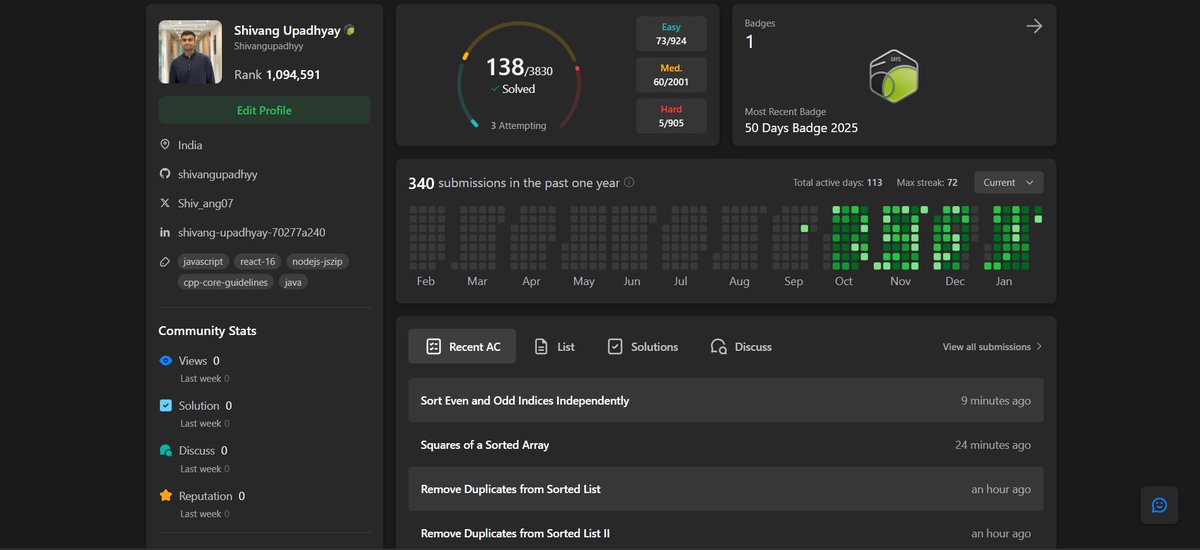
Task: Click the react-16 skill tag
Action: pyautogui.click(x=258, y=261)
